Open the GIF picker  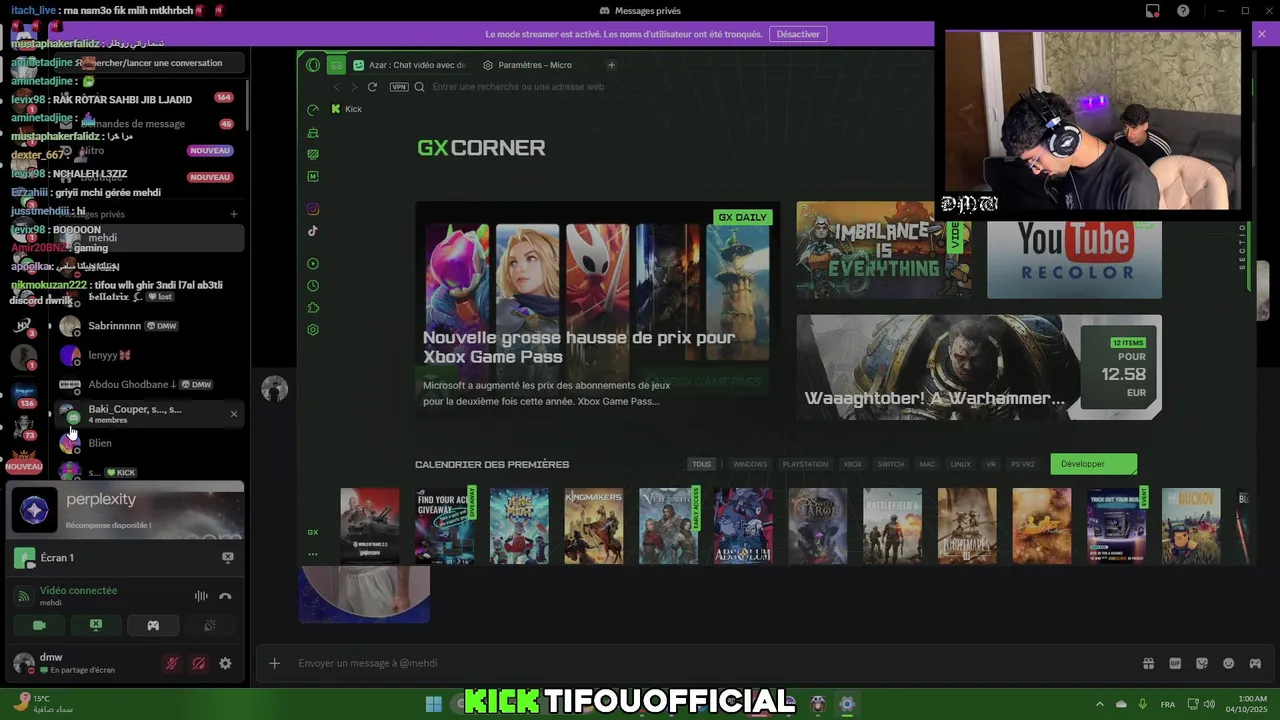(1175, 663)
